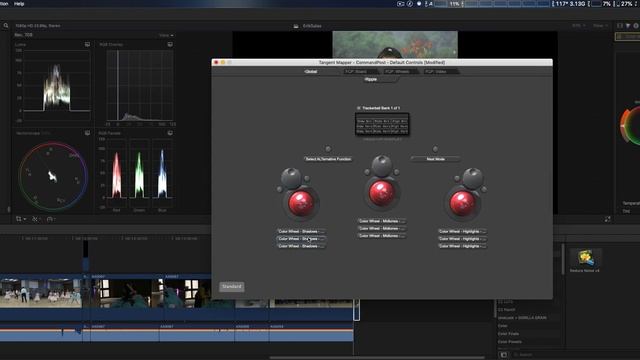Screen dimensions: 640x360
Task: Open the RGB Parade scope settings icon
Action: (x=170, y=133)
